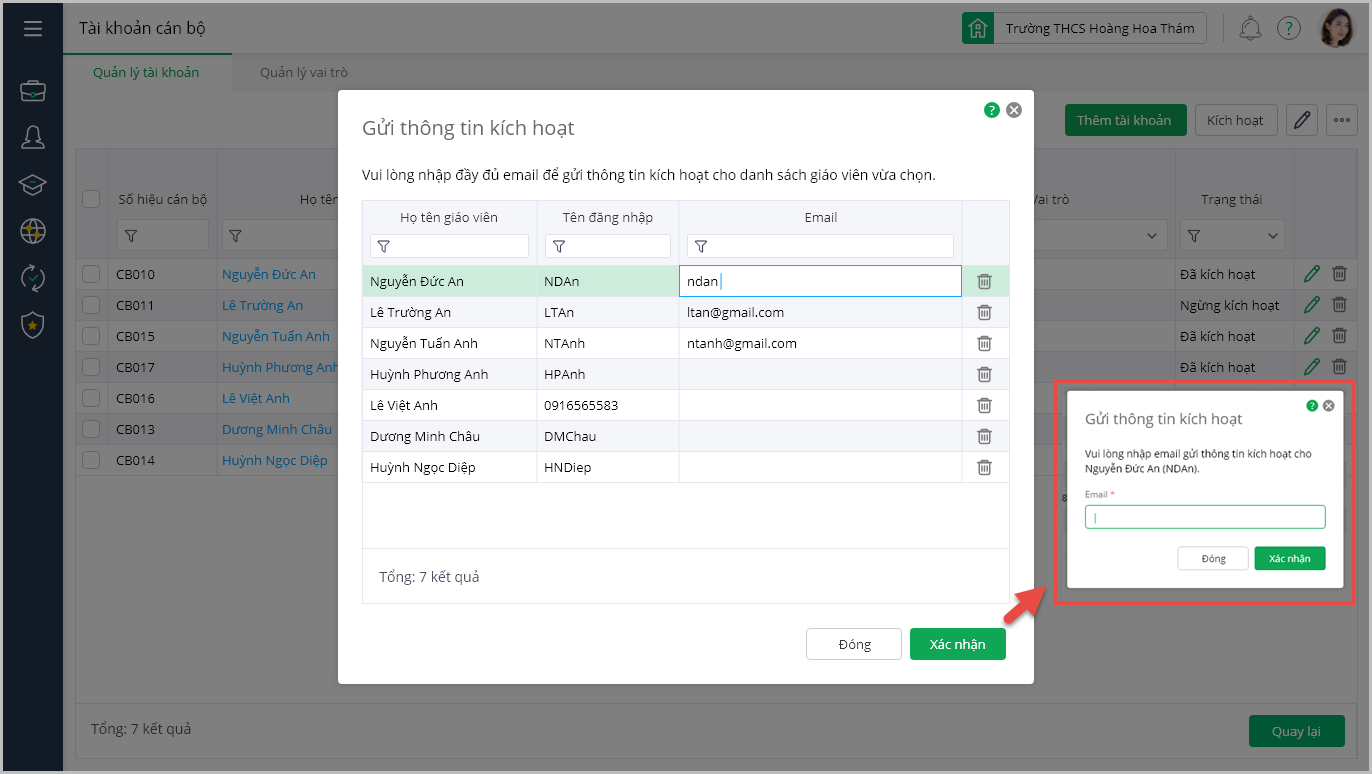Switch to Quản lý vai trò tab
Screen dimensions: 1372x774
[x=304, y=73]
